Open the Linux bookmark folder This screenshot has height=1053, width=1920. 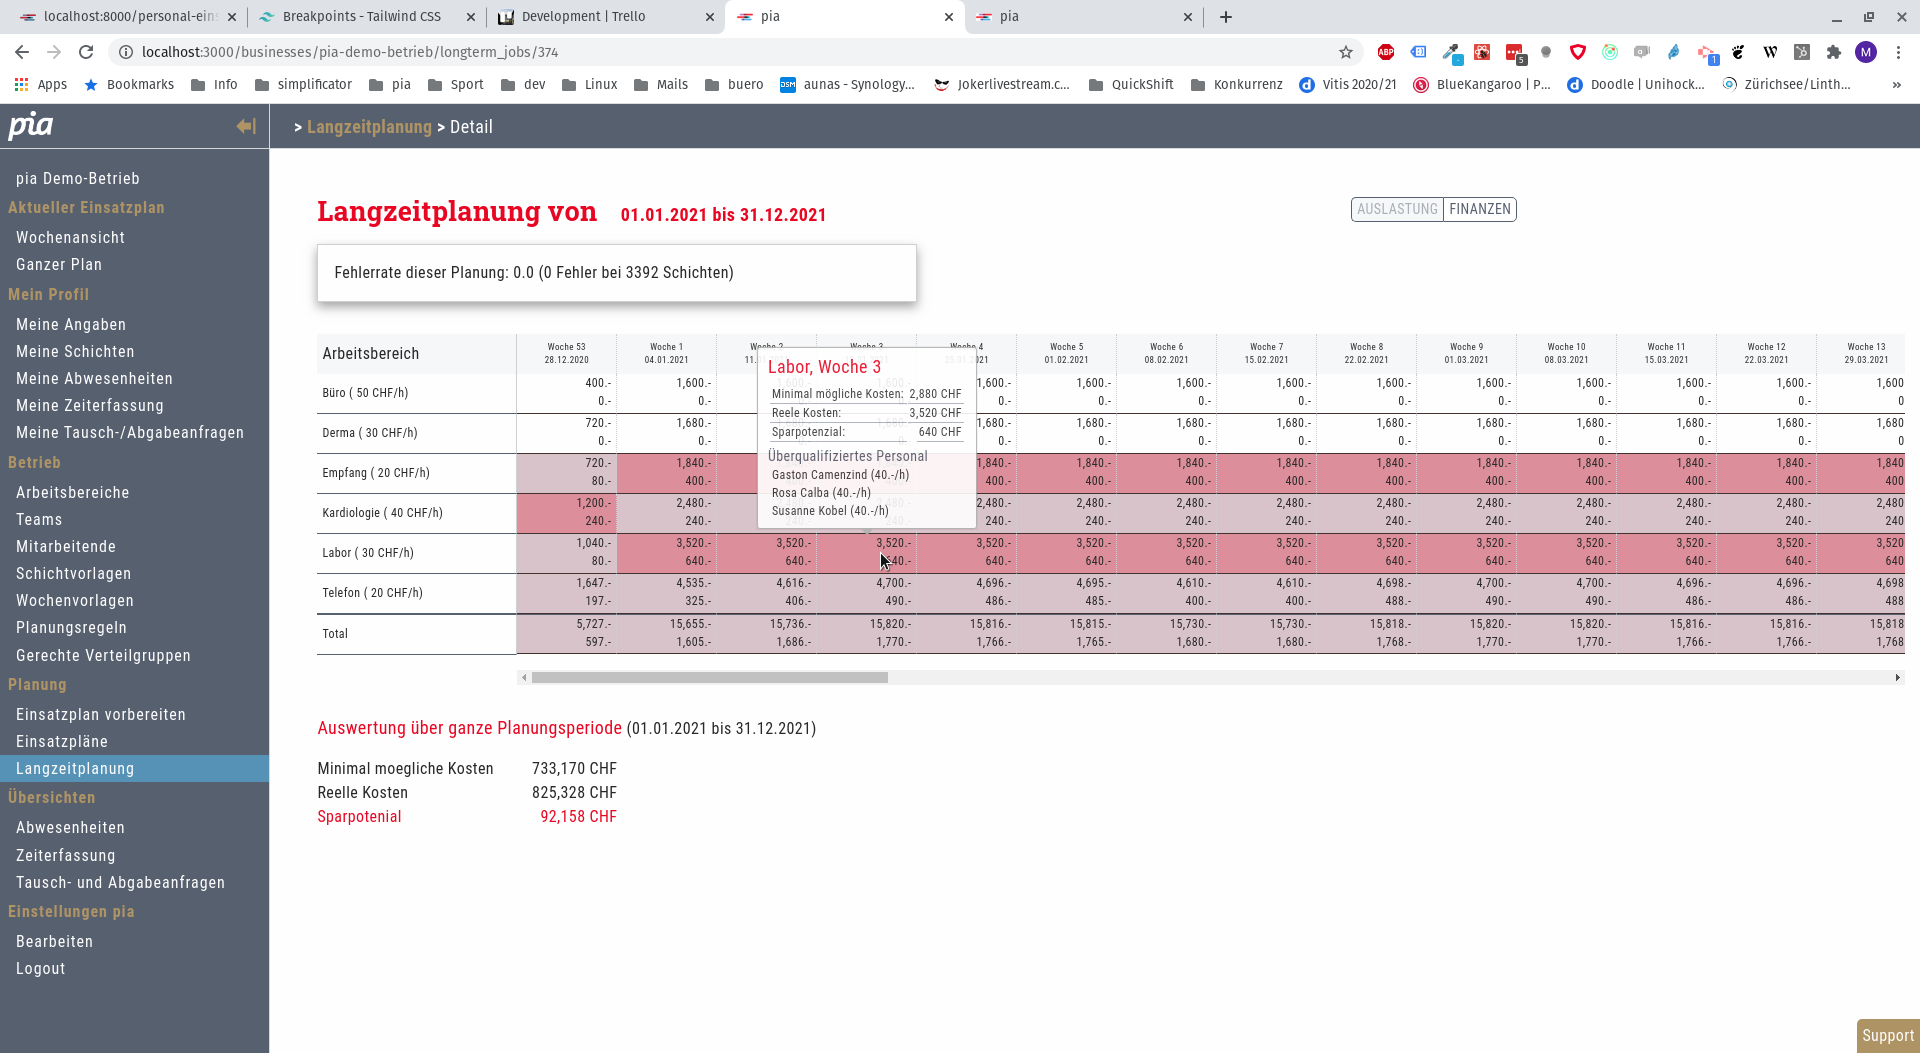click(589, 84)
